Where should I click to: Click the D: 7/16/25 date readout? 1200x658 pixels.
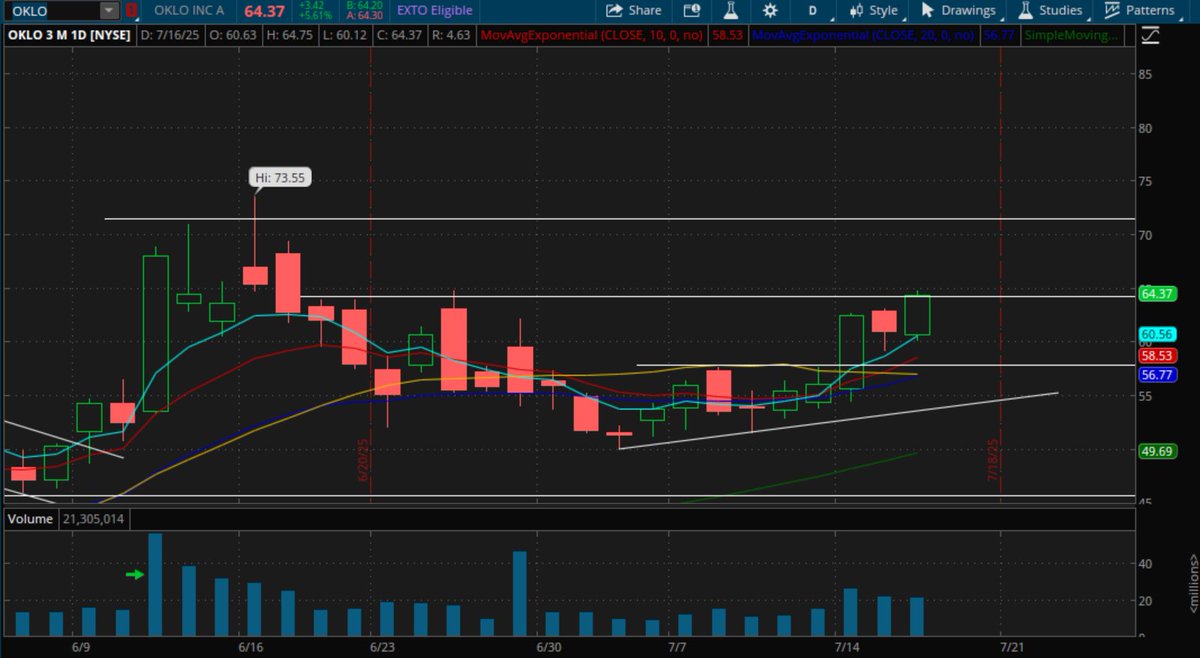tap(171, 35)
